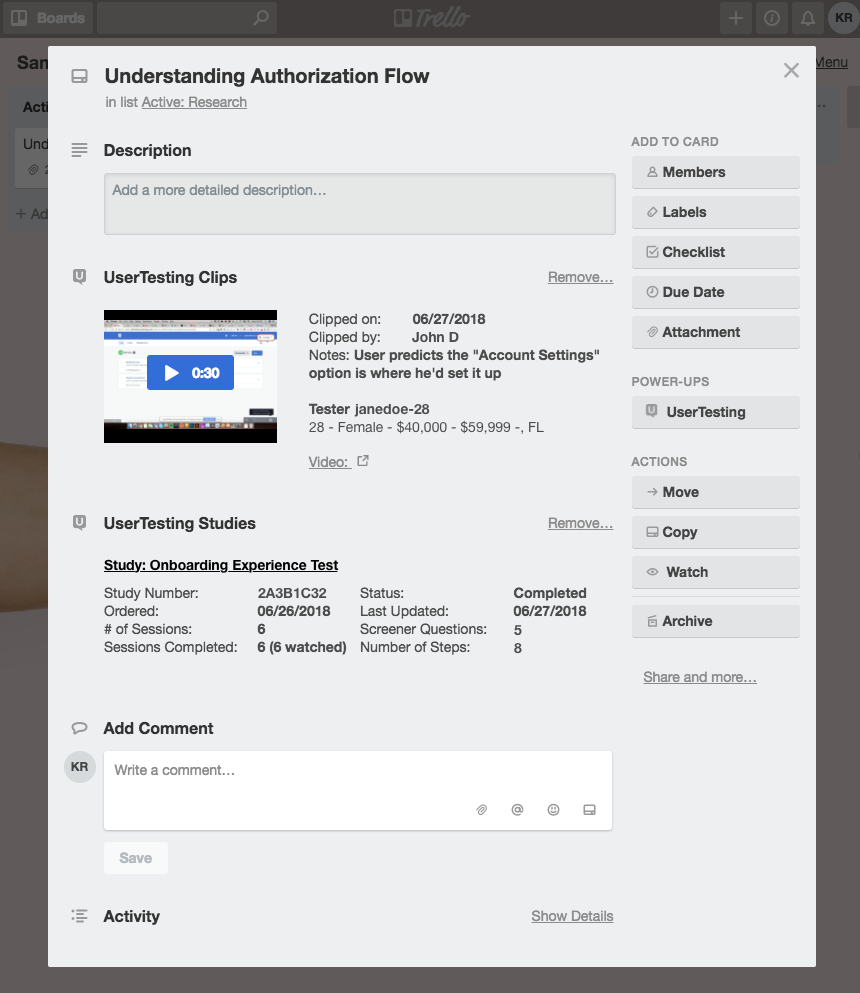Open Remove options for UserTesting Studies
The height and width of the screenshot is (993, 860).
580,523
